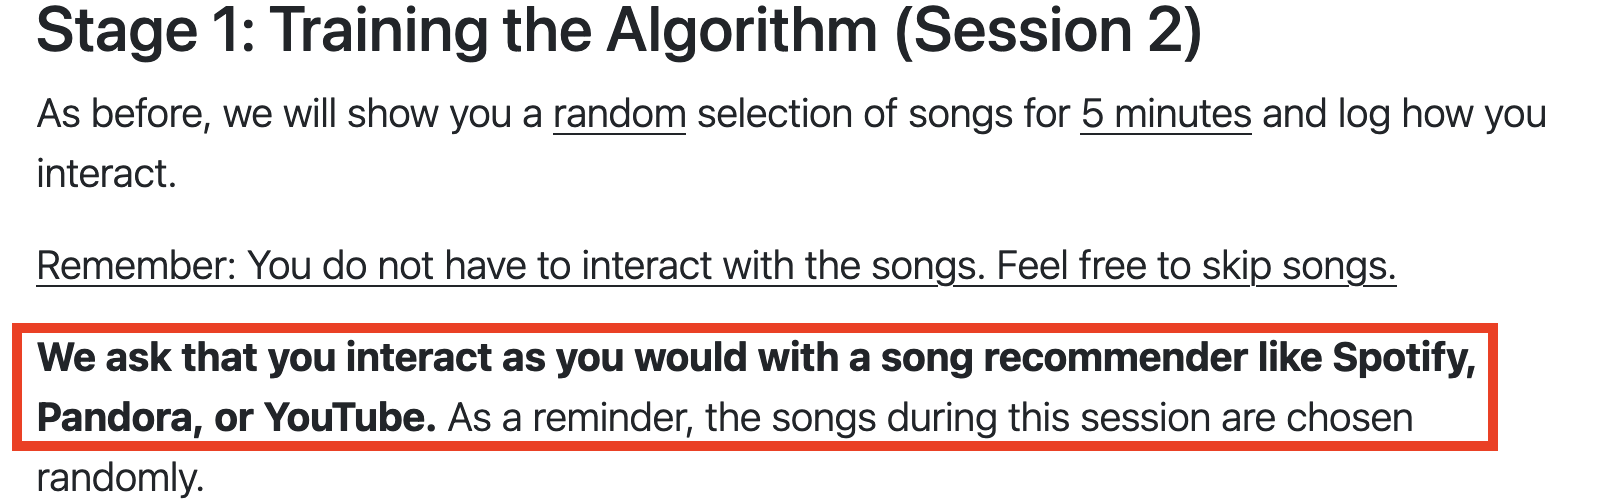Click "(Session 2)" in the heading
Screen dimensions: 1621x502
(x=1047, y=31)
